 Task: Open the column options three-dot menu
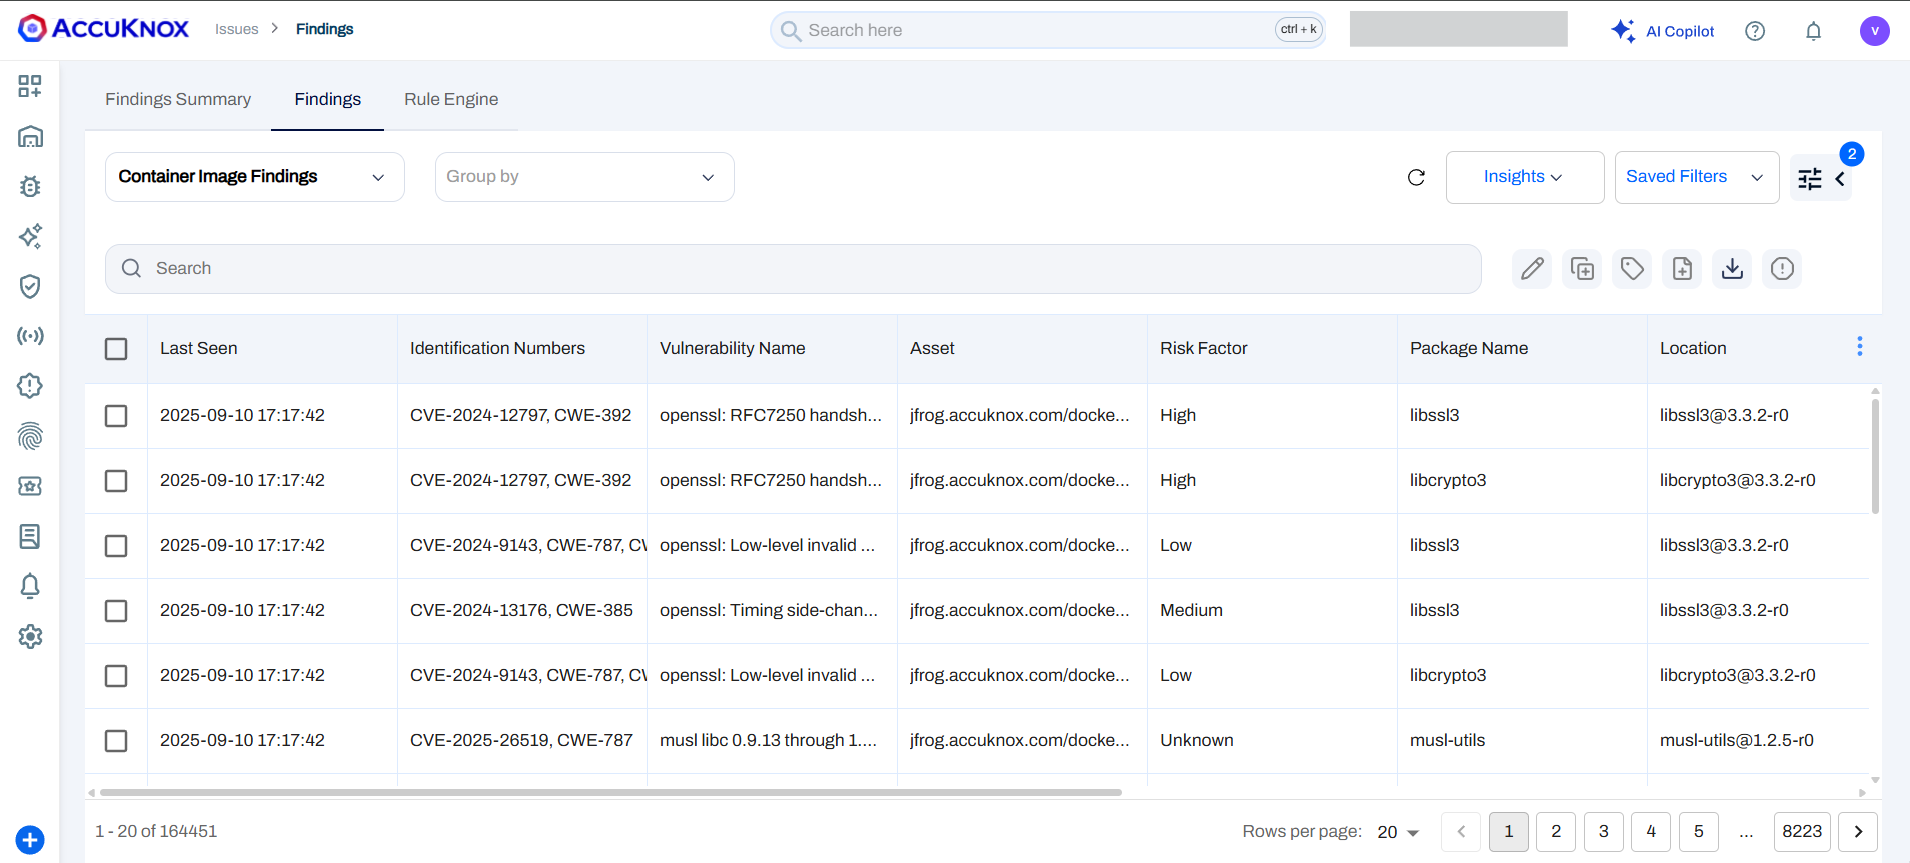tap(1859, 346)
